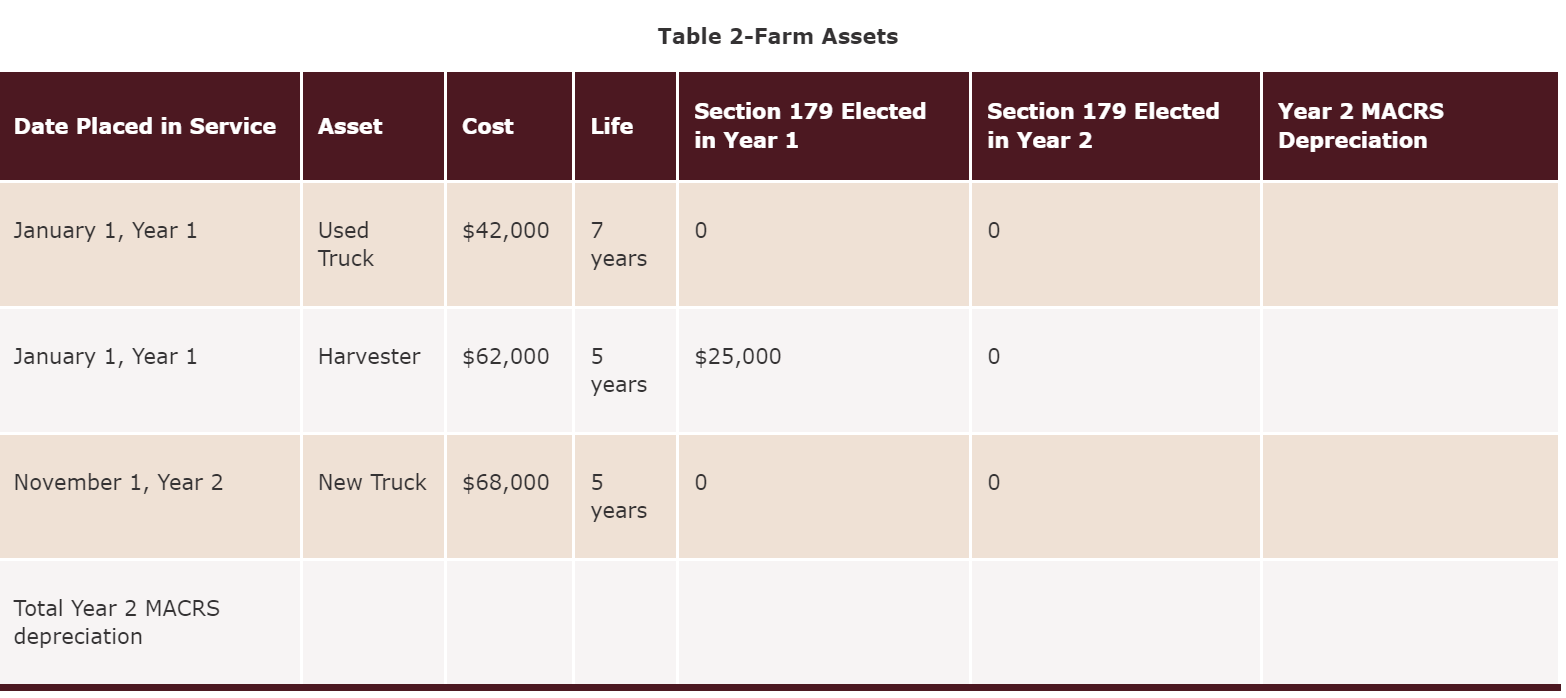Click Year 2 MACRS Depreciation header
Screen dimensions: 1566x698
point(1361,126)
